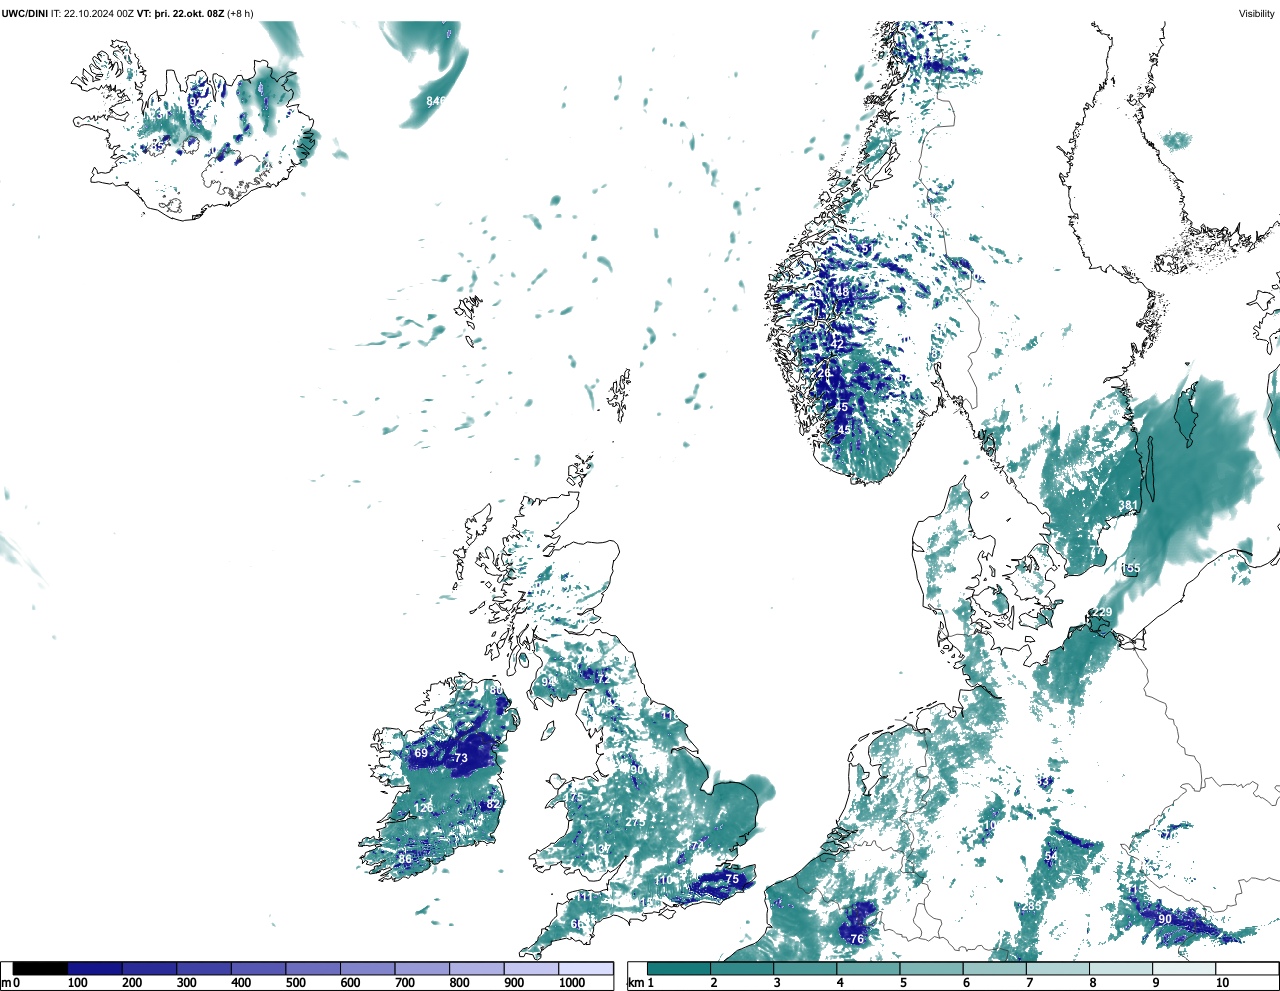Click the '846' value east of Iceland
This screenshot has height=991, width=1280.
(x=436, y=101)
